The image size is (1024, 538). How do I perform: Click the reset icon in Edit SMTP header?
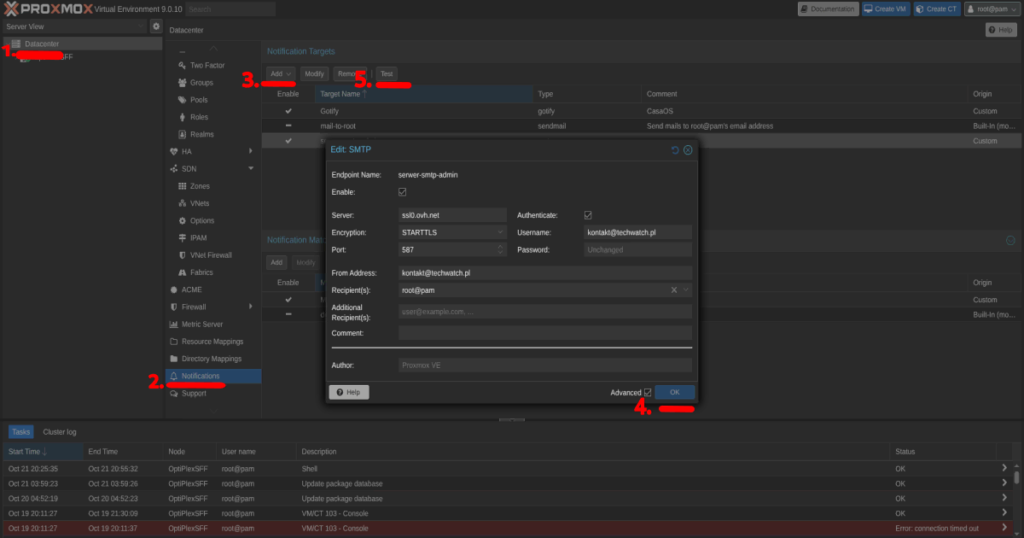click(675, 150)
